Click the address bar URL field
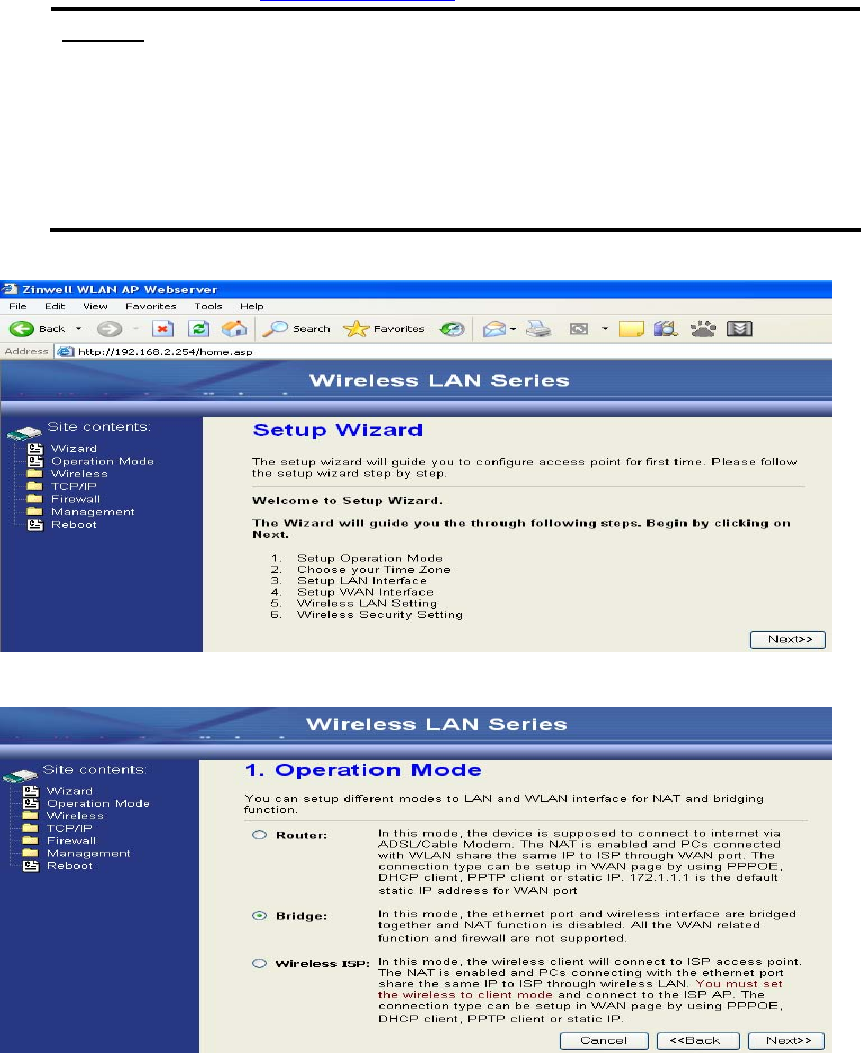Screen dimensions: 861x1053 (443, 351)
